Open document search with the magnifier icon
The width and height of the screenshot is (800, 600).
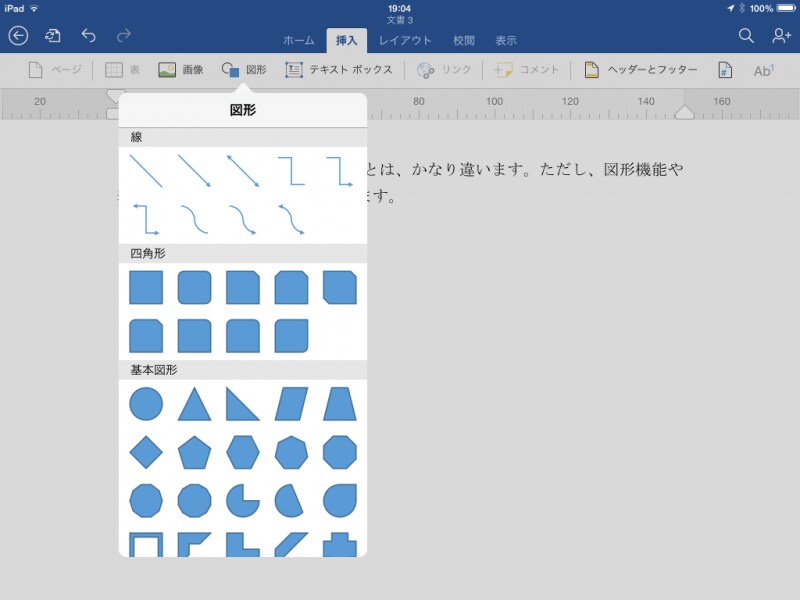coord(746,34)
